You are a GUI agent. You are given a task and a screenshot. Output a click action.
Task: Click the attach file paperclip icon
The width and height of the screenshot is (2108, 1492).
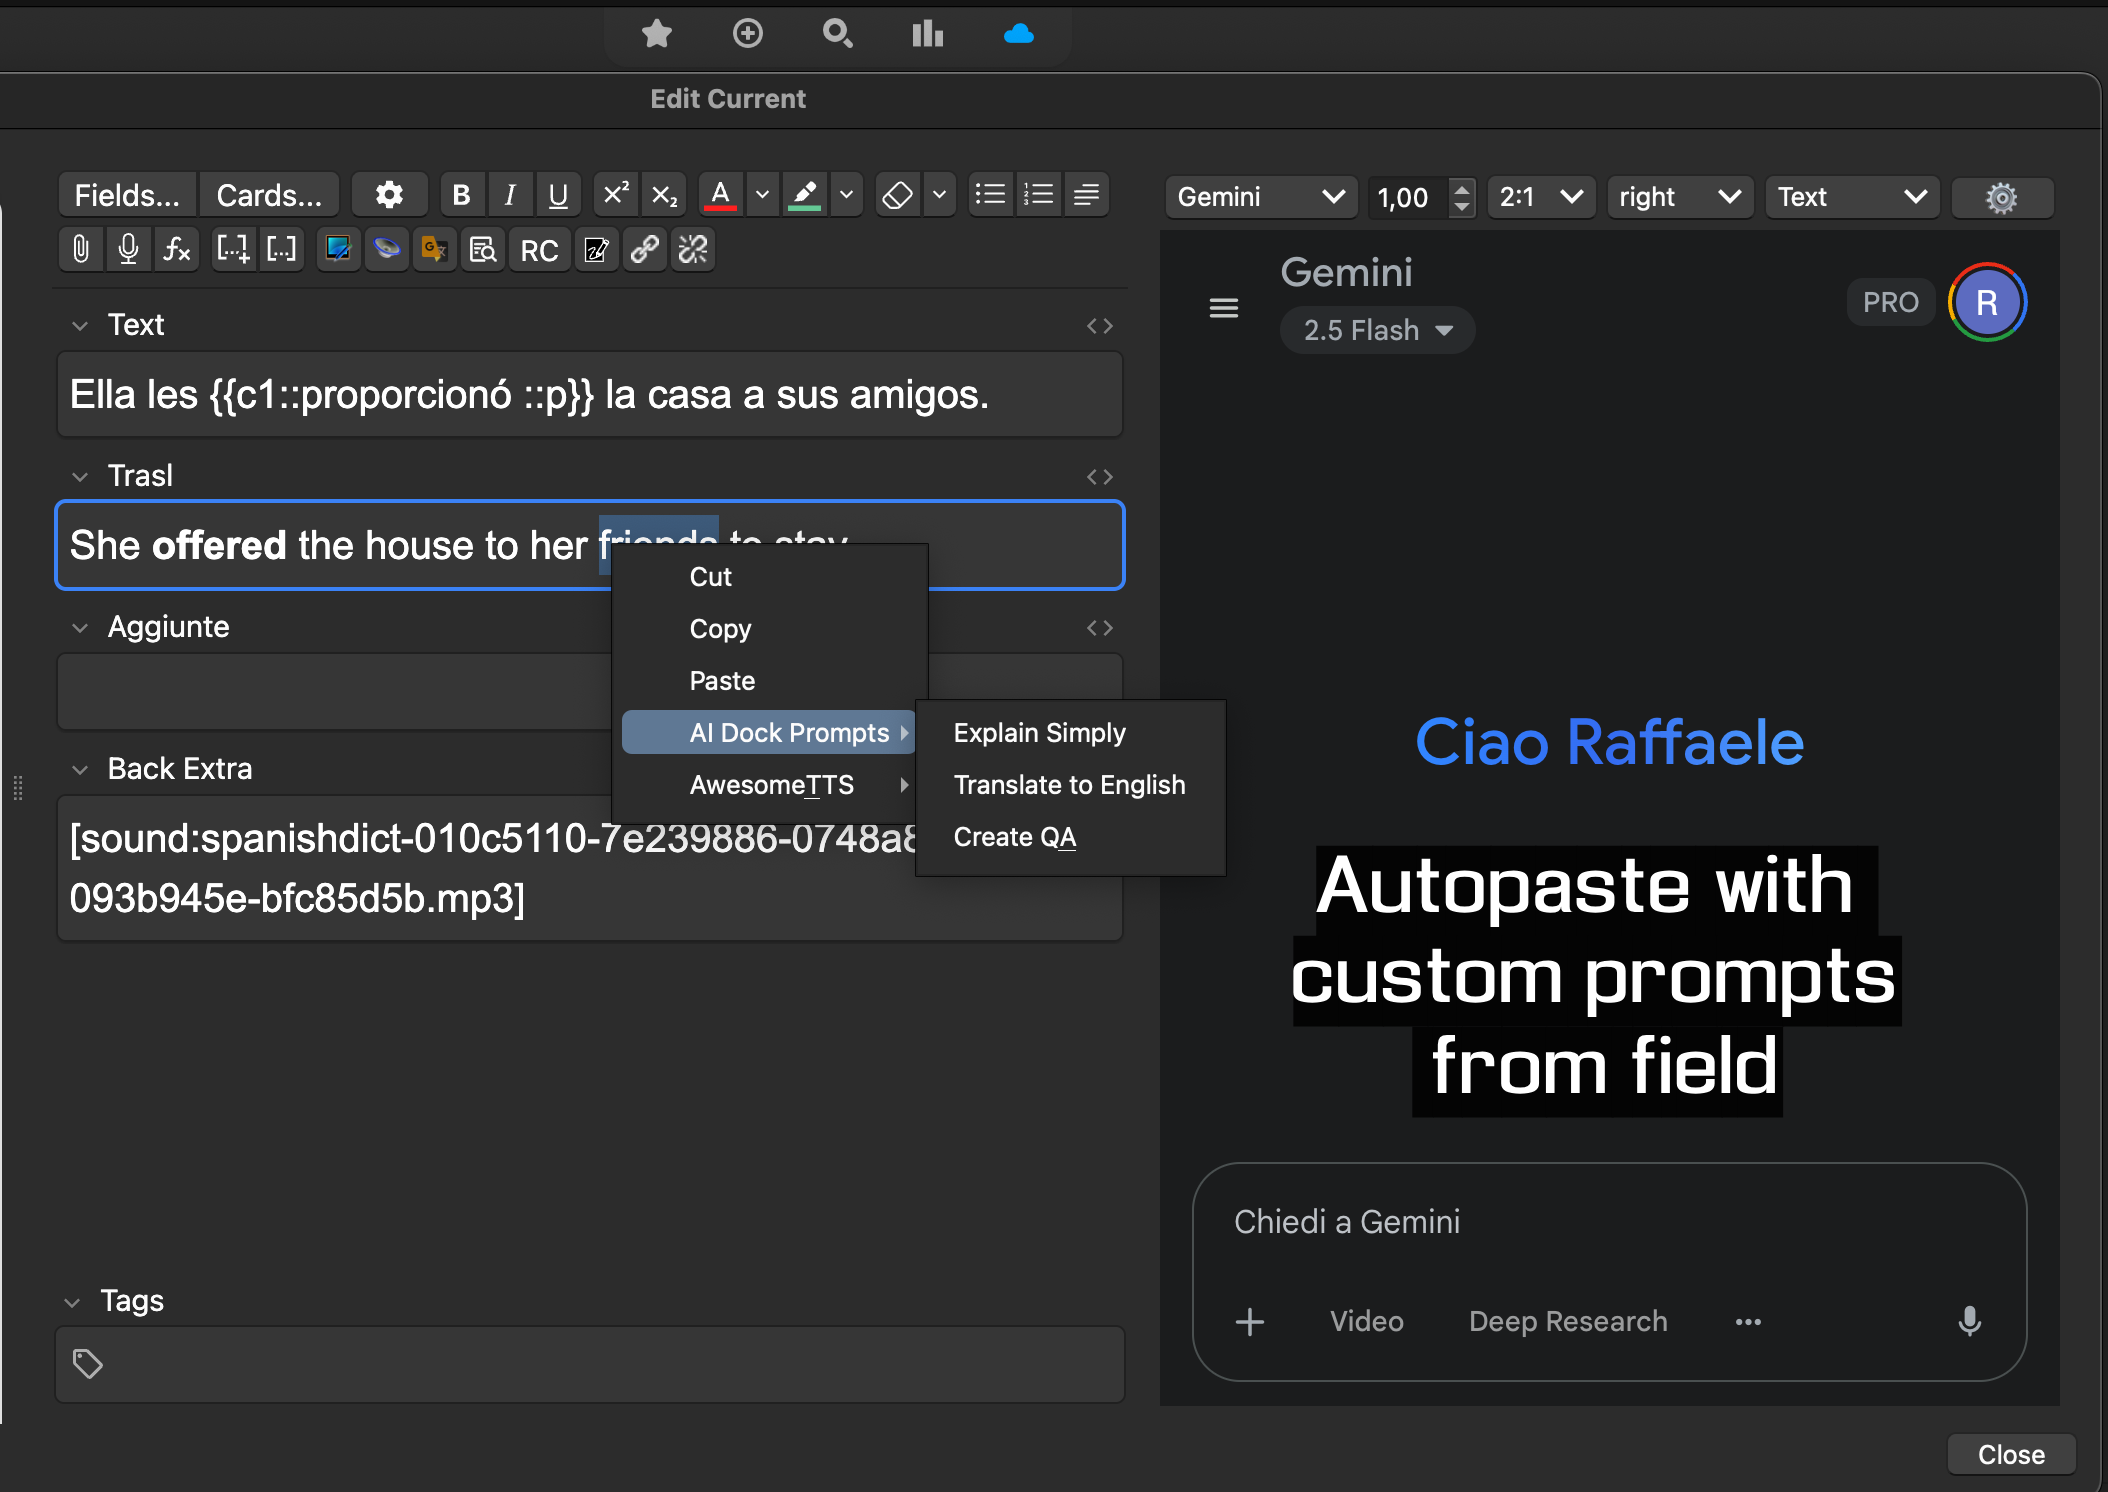coord(81,249)
